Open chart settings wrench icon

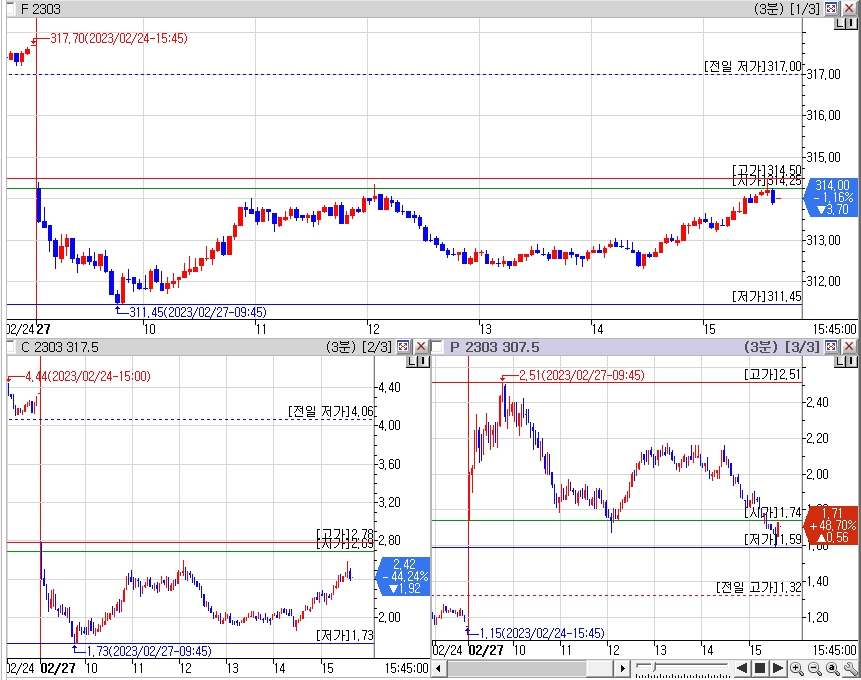[x=851, y=668]
